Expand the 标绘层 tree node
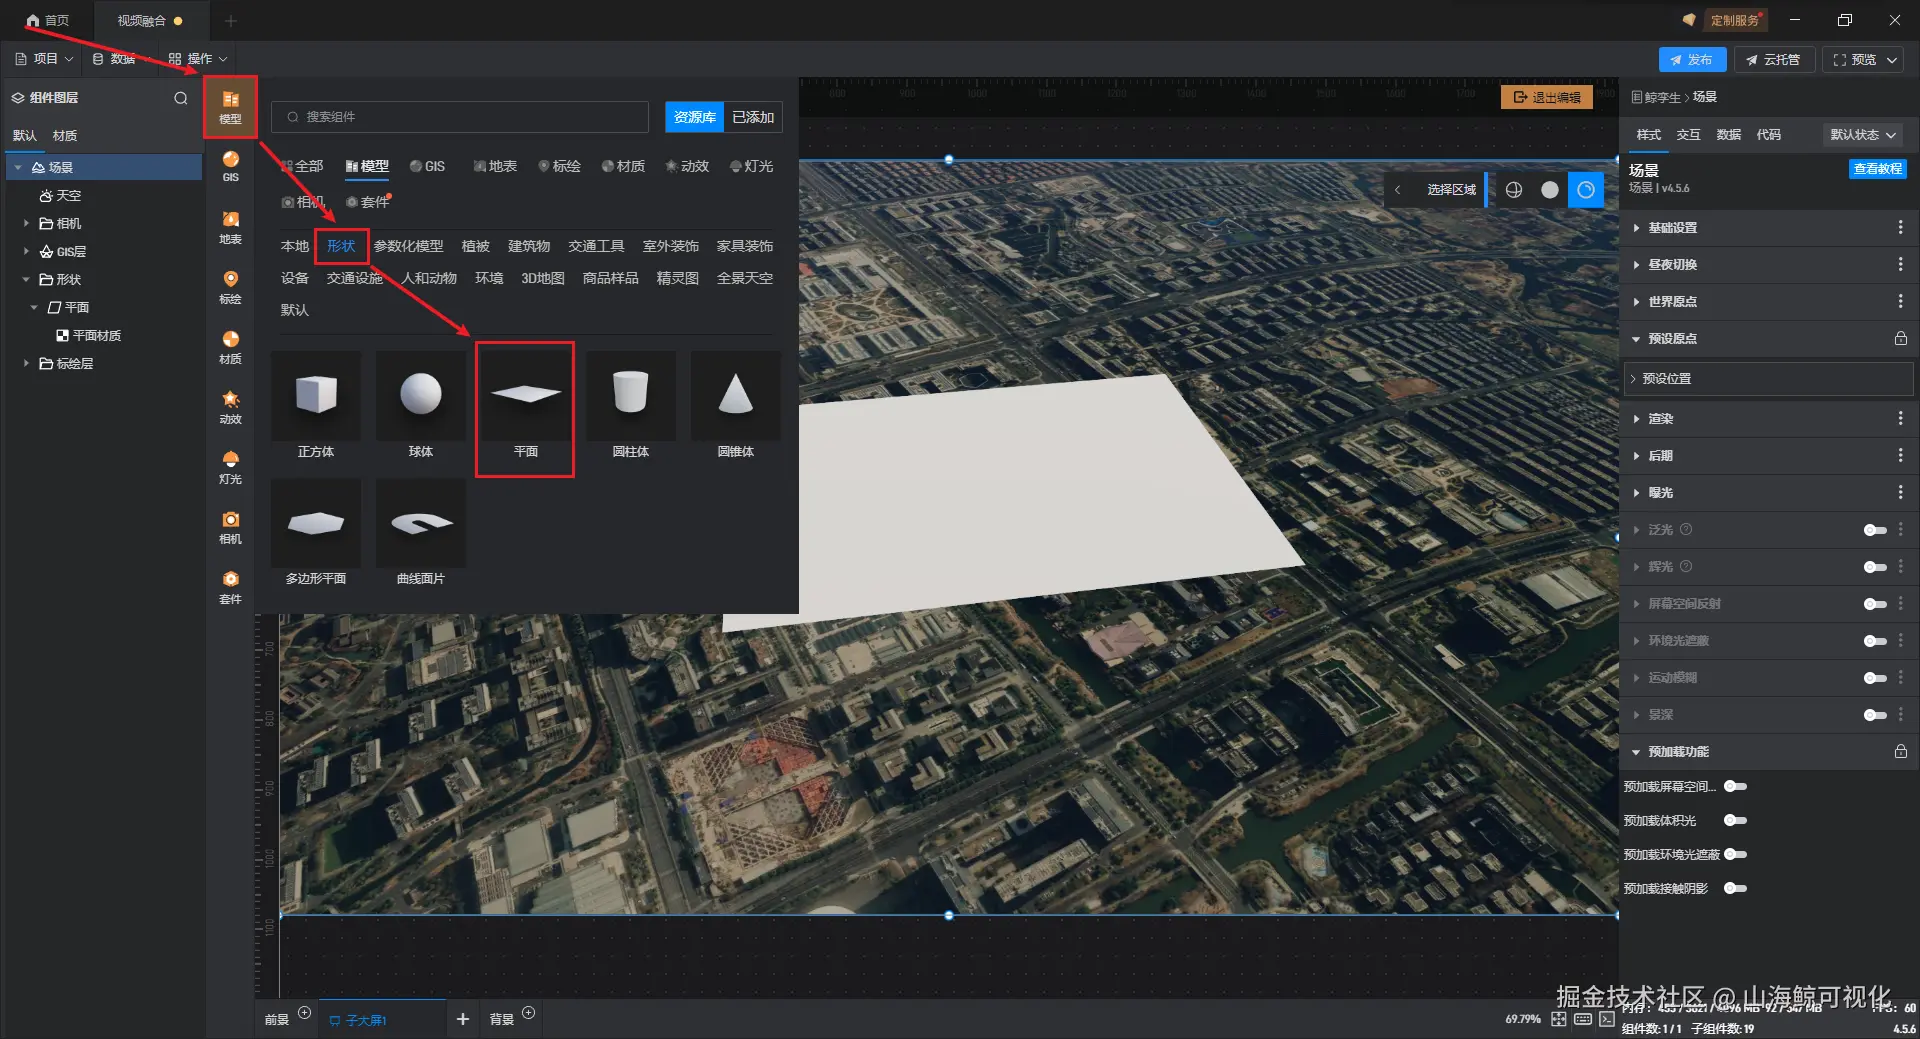This screenshot has width=1920, height=1039. 26,364
